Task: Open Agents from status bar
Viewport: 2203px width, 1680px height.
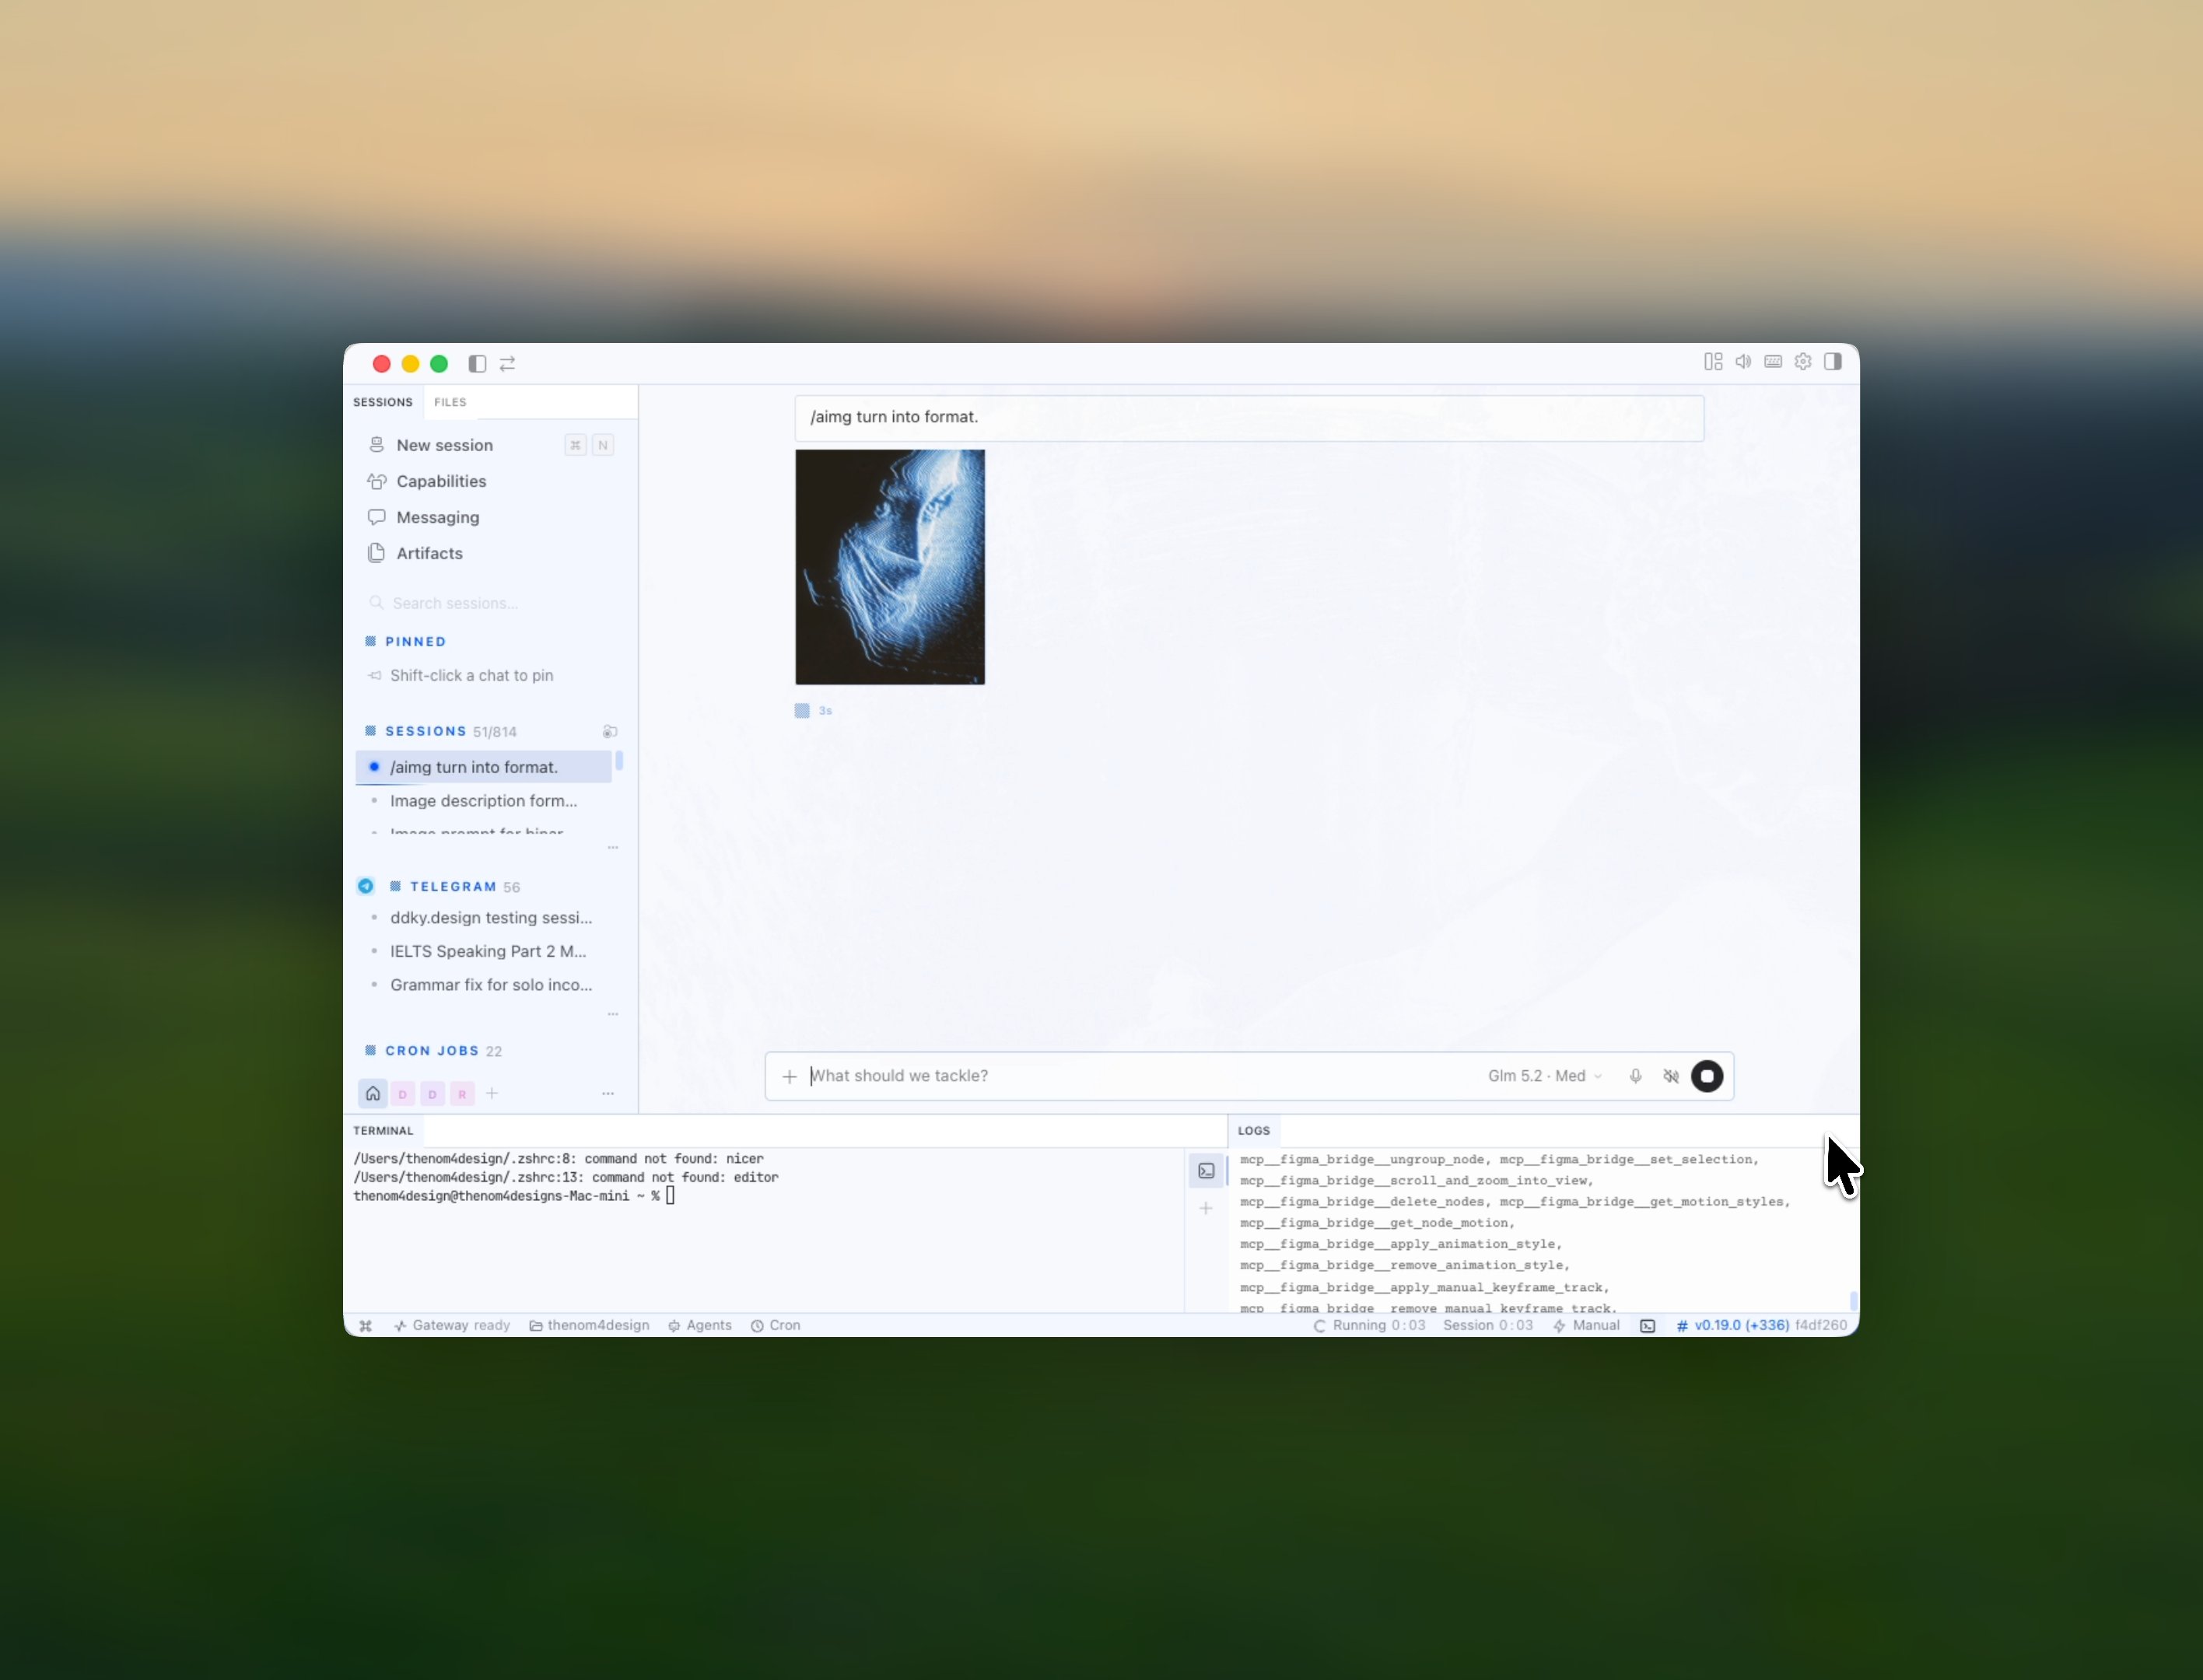Action: (x=700, y=1326)
